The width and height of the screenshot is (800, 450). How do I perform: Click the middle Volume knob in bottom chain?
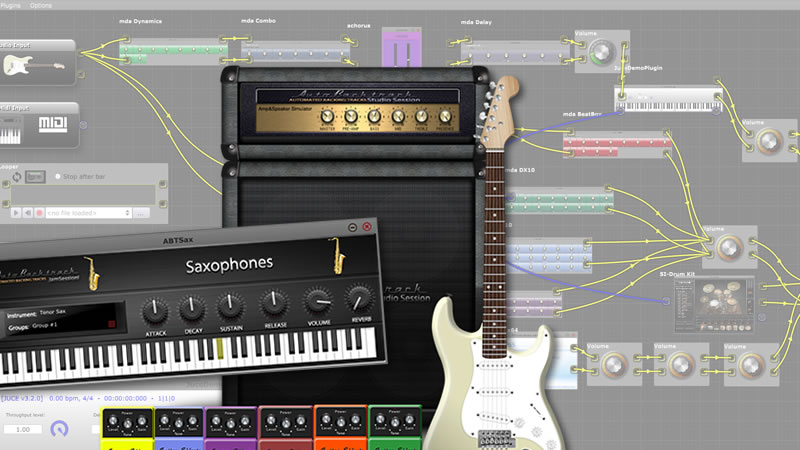pyautogui.click(x=682, y=365)
